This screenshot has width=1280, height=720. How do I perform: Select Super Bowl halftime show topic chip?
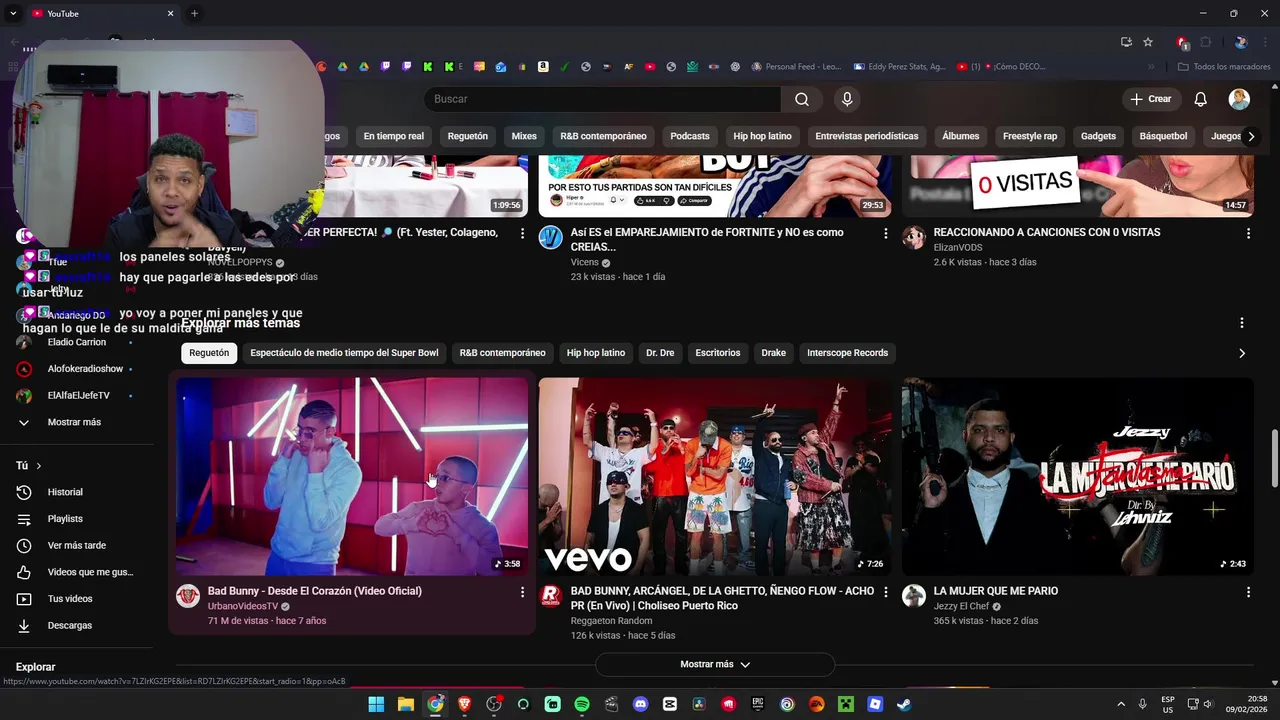[344, 353]
